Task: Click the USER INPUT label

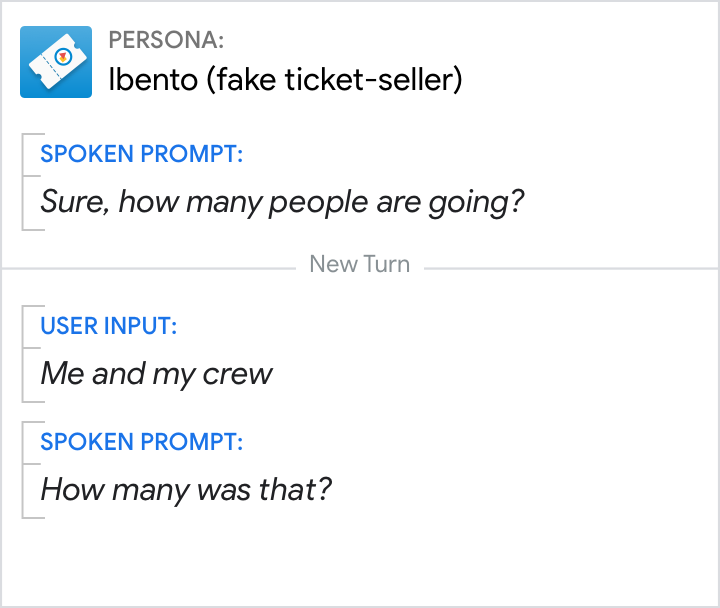Action: click(109, 326)
